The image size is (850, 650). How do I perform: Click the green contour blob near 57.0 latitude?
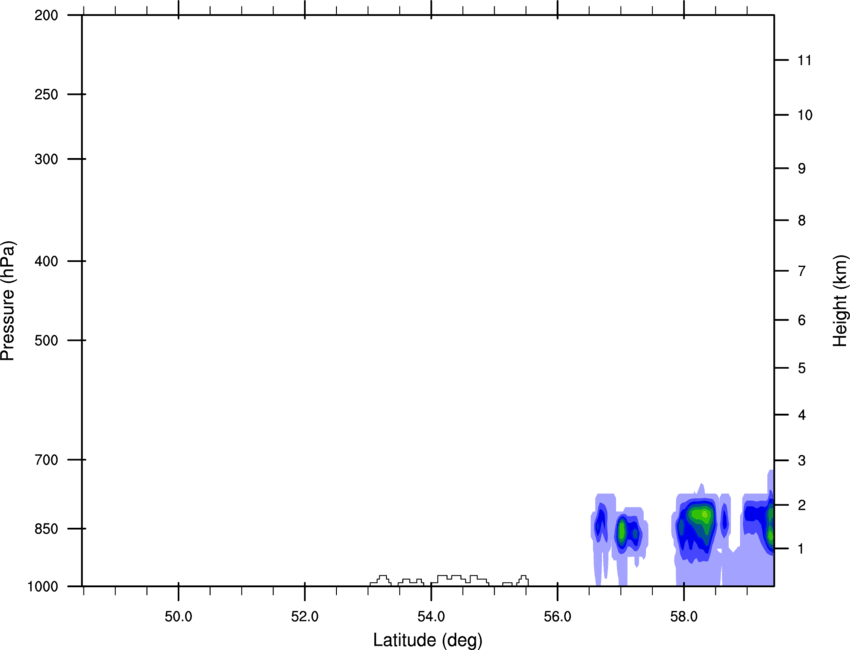pyautogui.click(x=622, y=531)
